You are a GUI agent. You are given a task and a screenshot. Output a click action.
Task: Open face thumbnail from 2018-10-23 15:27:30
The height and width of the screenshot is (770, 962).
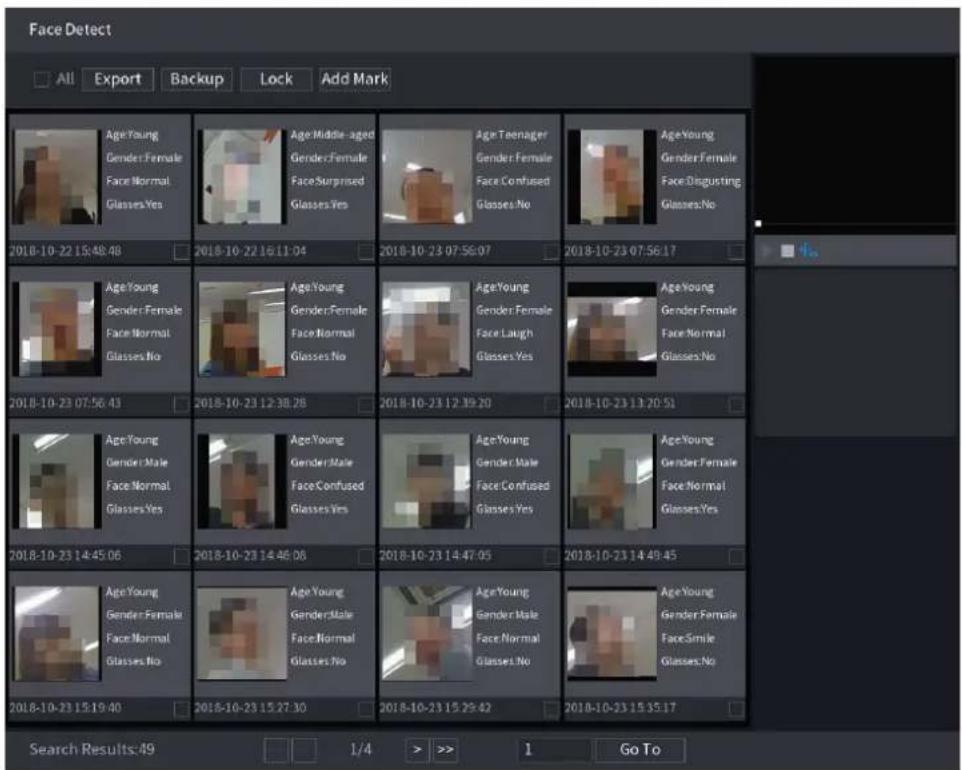click(x=242, y=634)
